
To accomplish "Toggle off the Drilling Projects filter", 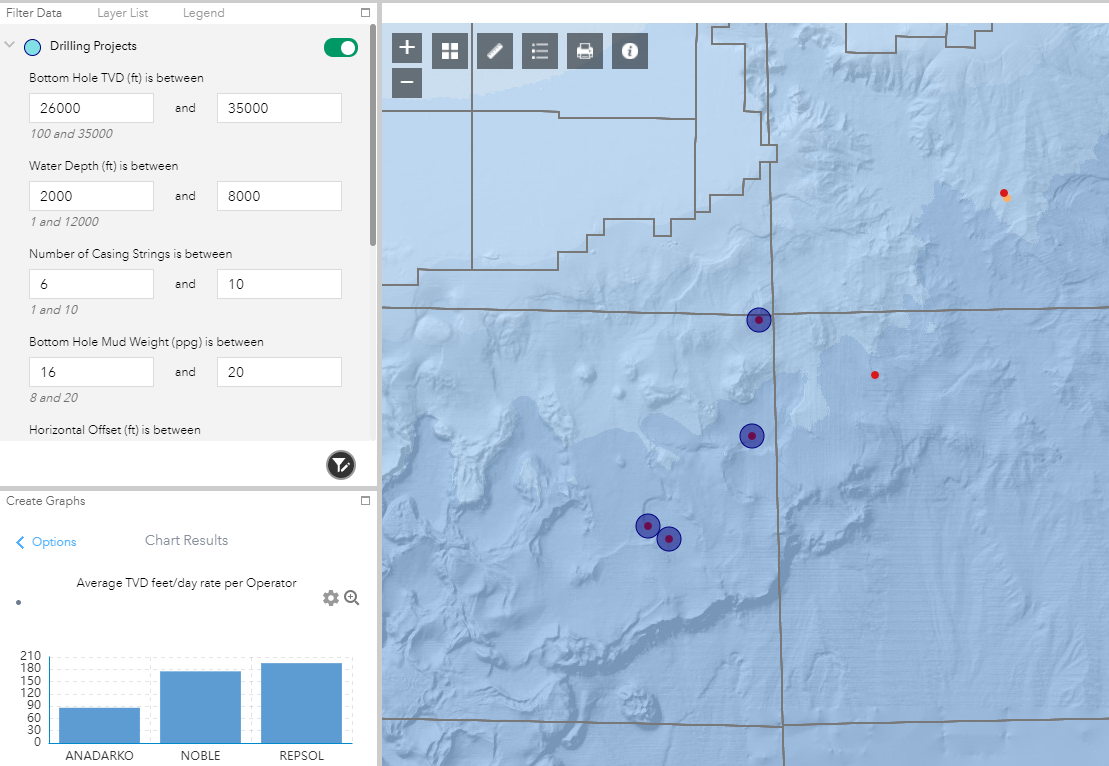I will [x=341, y=47].
